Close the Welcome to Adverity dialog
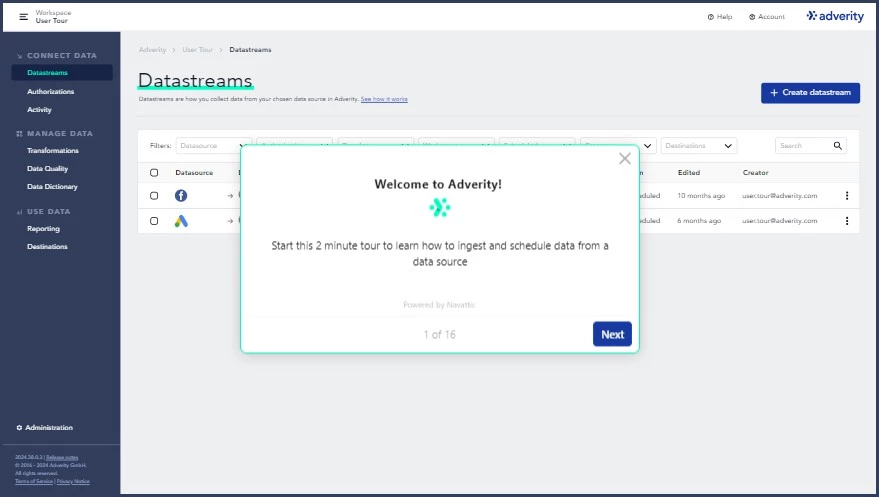This screenshot has width=879, height=497. (x=624, y=159)
